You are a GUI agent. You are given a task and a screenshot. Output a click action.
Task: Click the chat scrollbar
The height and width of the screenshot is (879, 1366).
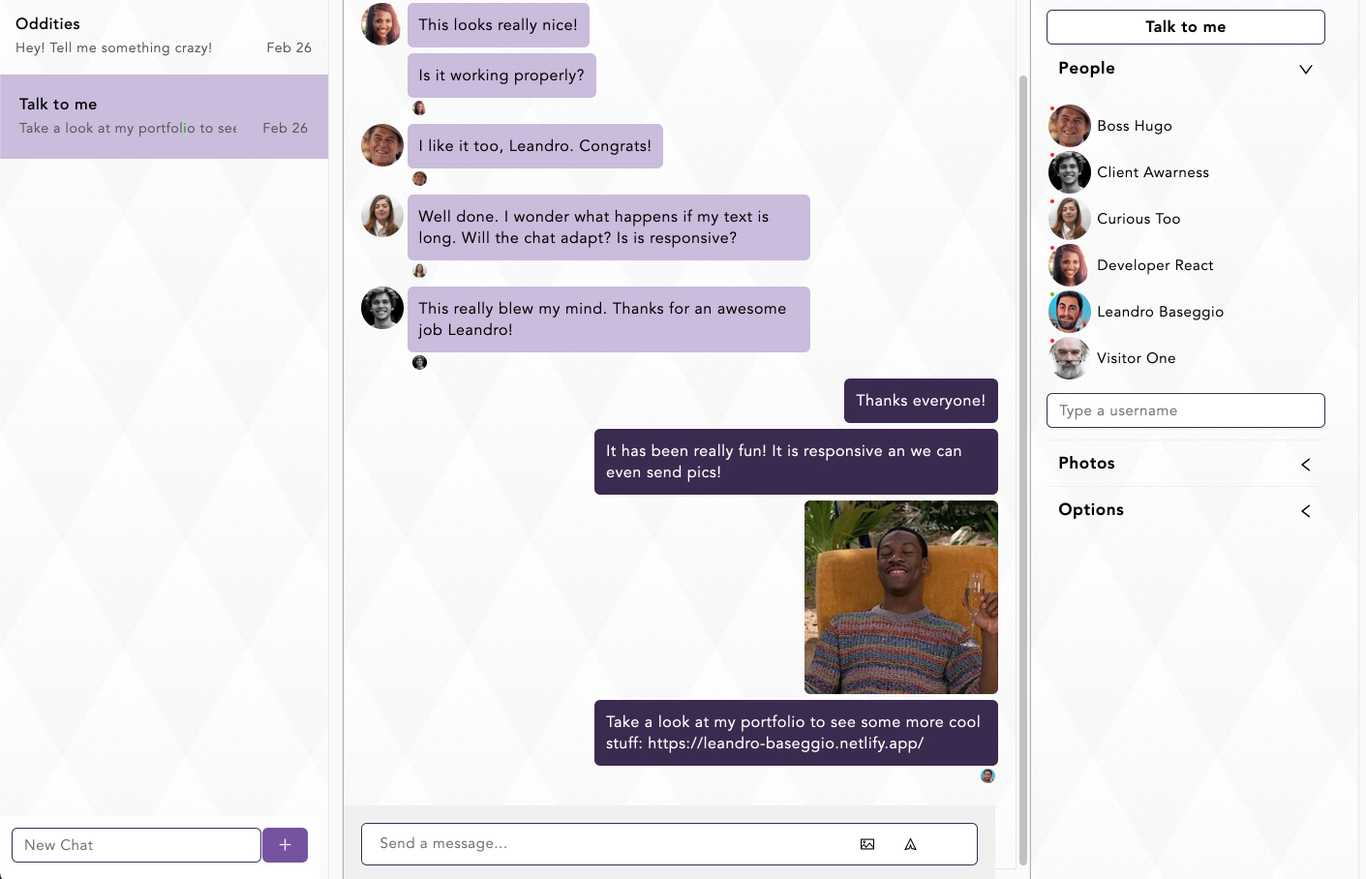(x=1023, y=470)
